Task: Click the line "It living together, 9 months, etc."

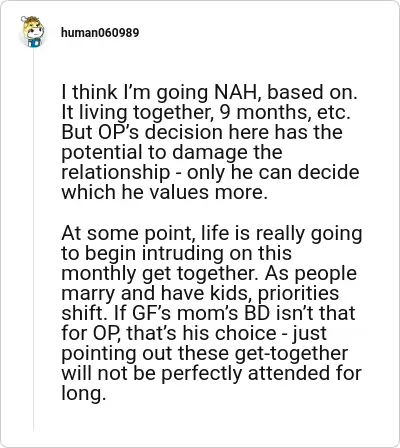Action: (206, 112)
